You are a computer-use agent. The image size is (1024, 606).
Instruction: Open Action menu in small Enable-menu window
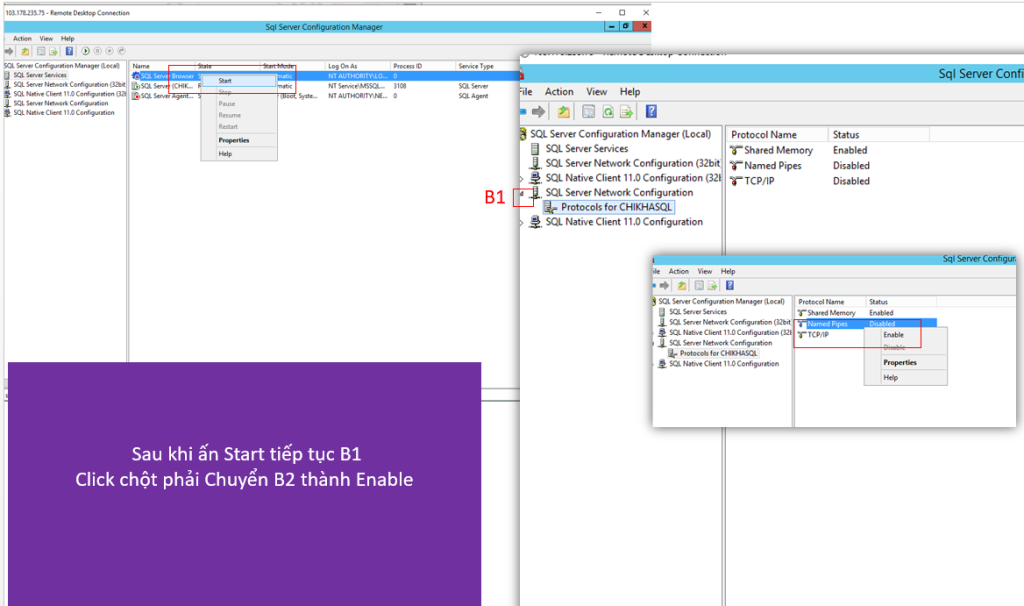[679, 271]
